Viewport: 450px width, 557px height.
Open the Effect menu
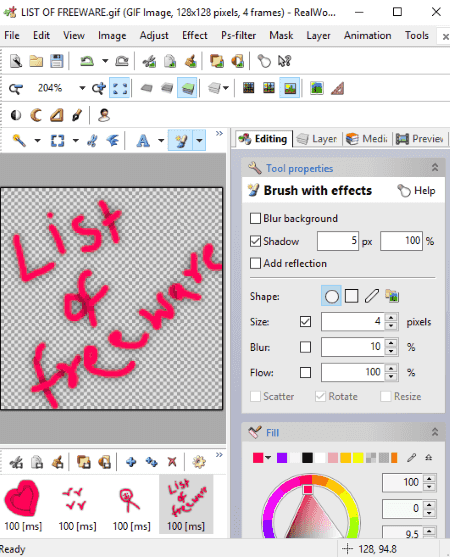pyautogui.click(x=195, y=36)
